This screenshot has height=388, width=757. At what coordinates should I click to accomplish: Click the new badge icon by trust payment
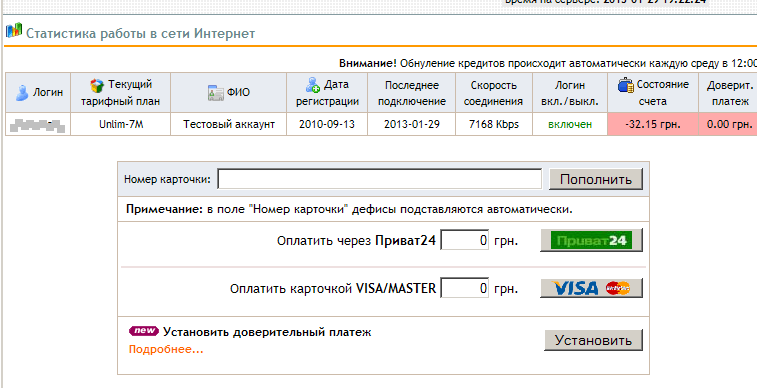point(144,331)
